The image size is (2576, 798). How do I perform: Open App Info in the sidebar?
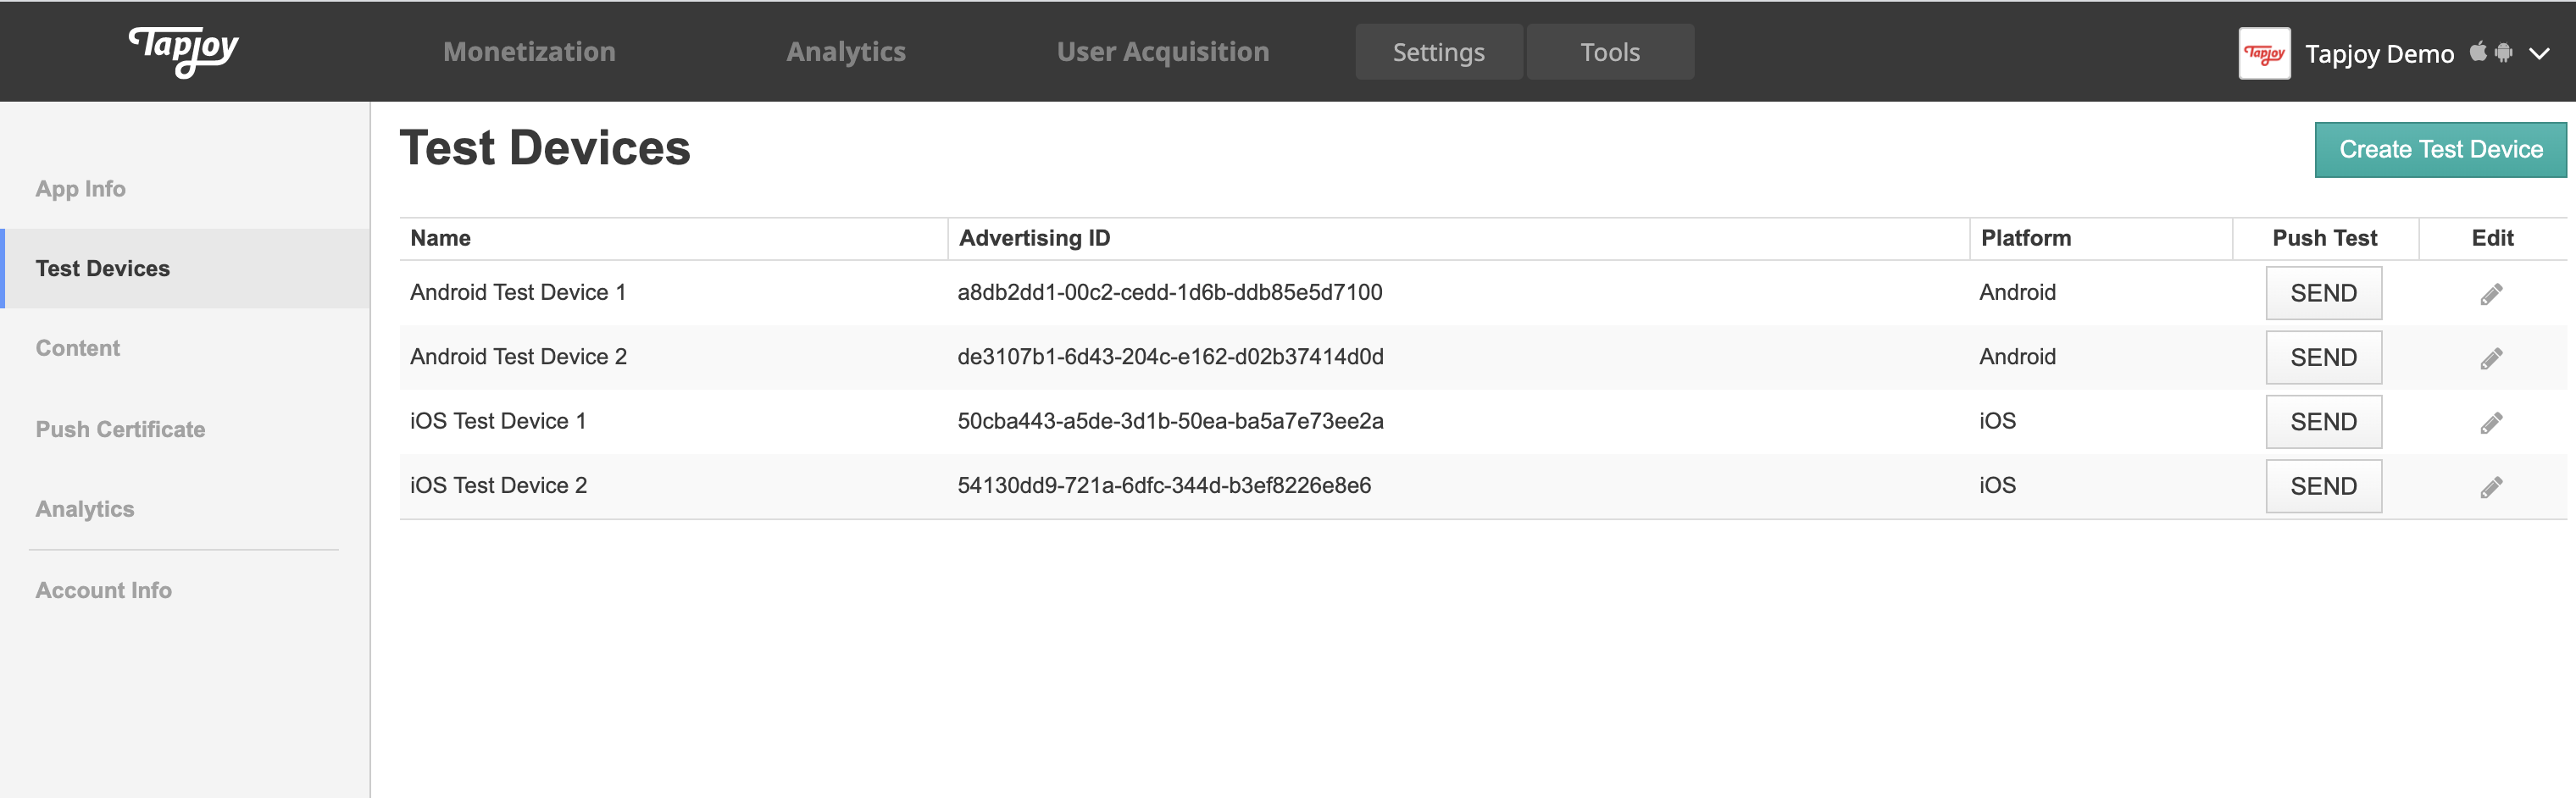(x=81, y=189)
